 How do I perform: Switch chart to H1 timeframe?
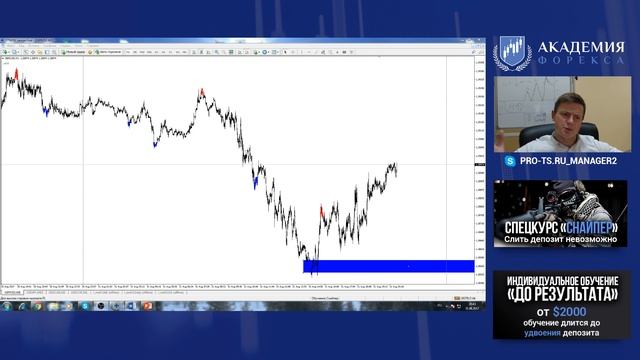point(156,52)
